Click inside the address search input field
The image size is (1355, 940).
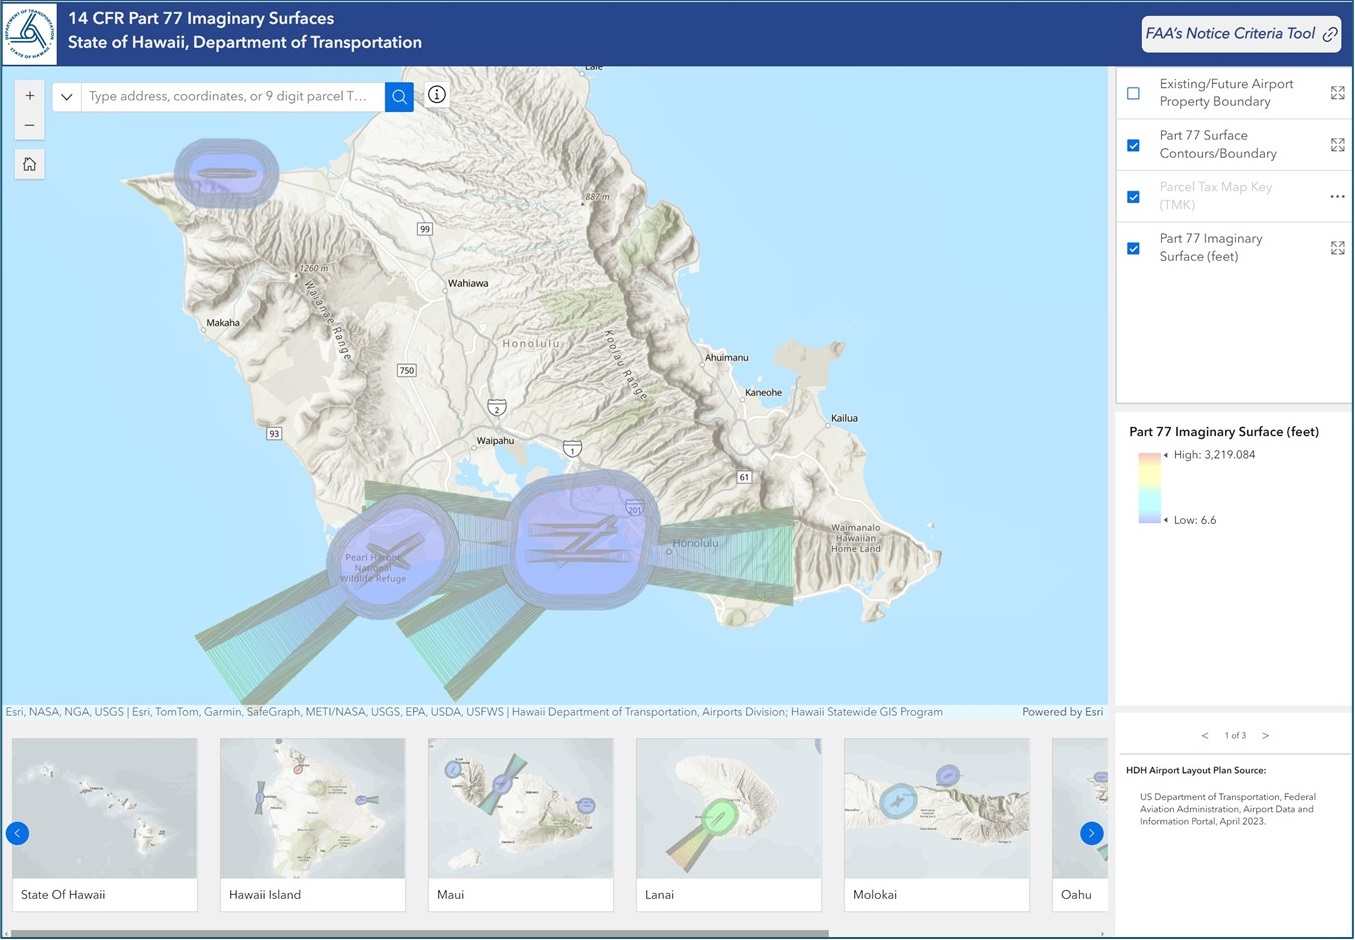(230, 96)
